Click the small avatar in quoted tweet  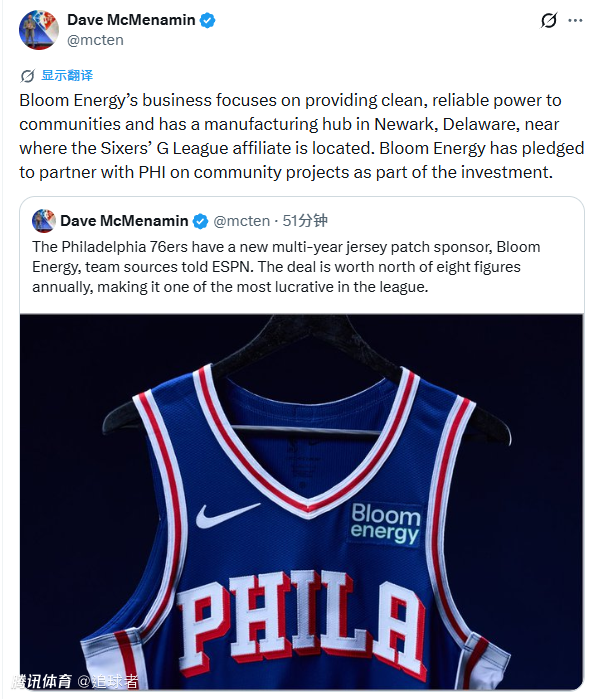coord(44,221)
